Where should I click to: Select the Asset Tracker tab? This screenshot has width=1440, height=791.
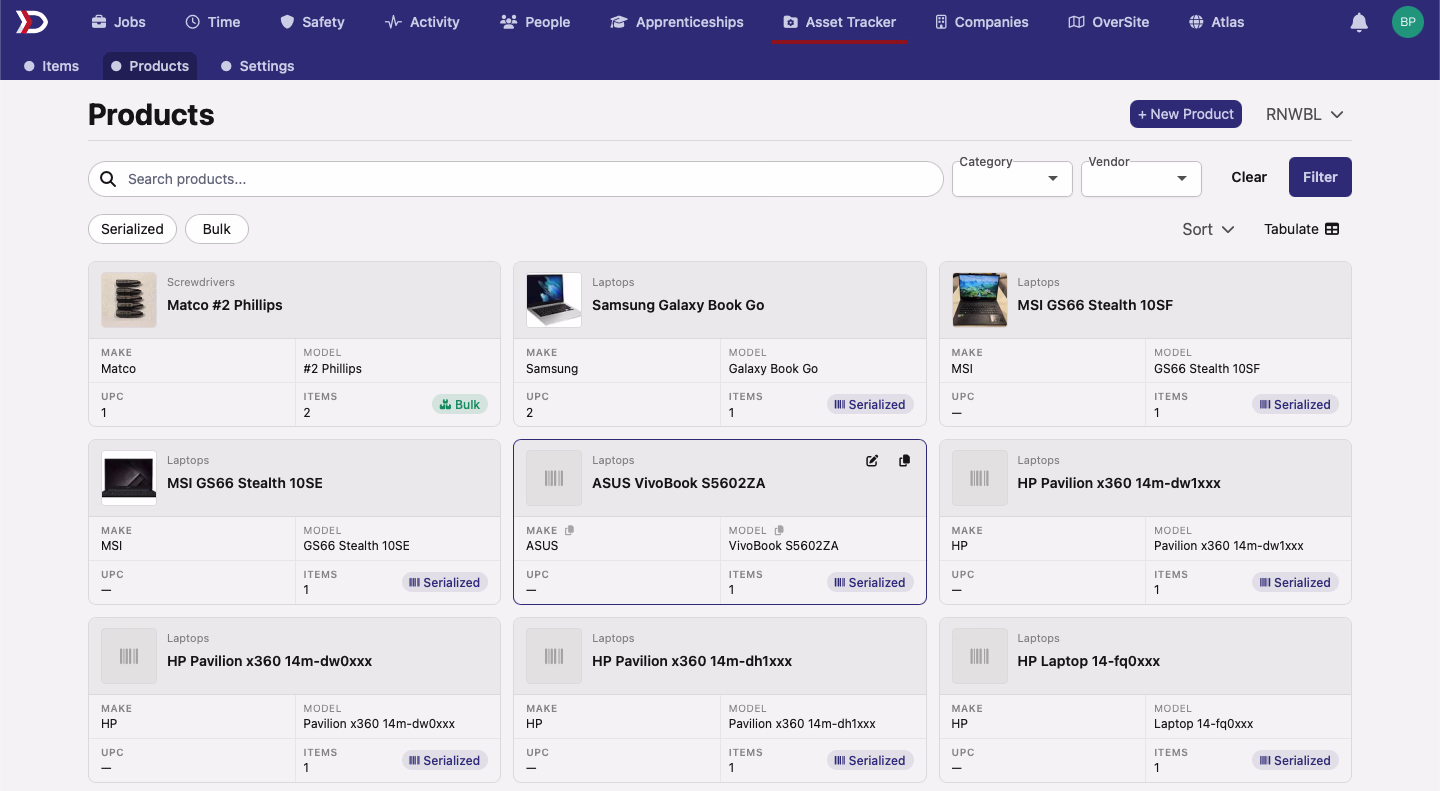point(840,22)
